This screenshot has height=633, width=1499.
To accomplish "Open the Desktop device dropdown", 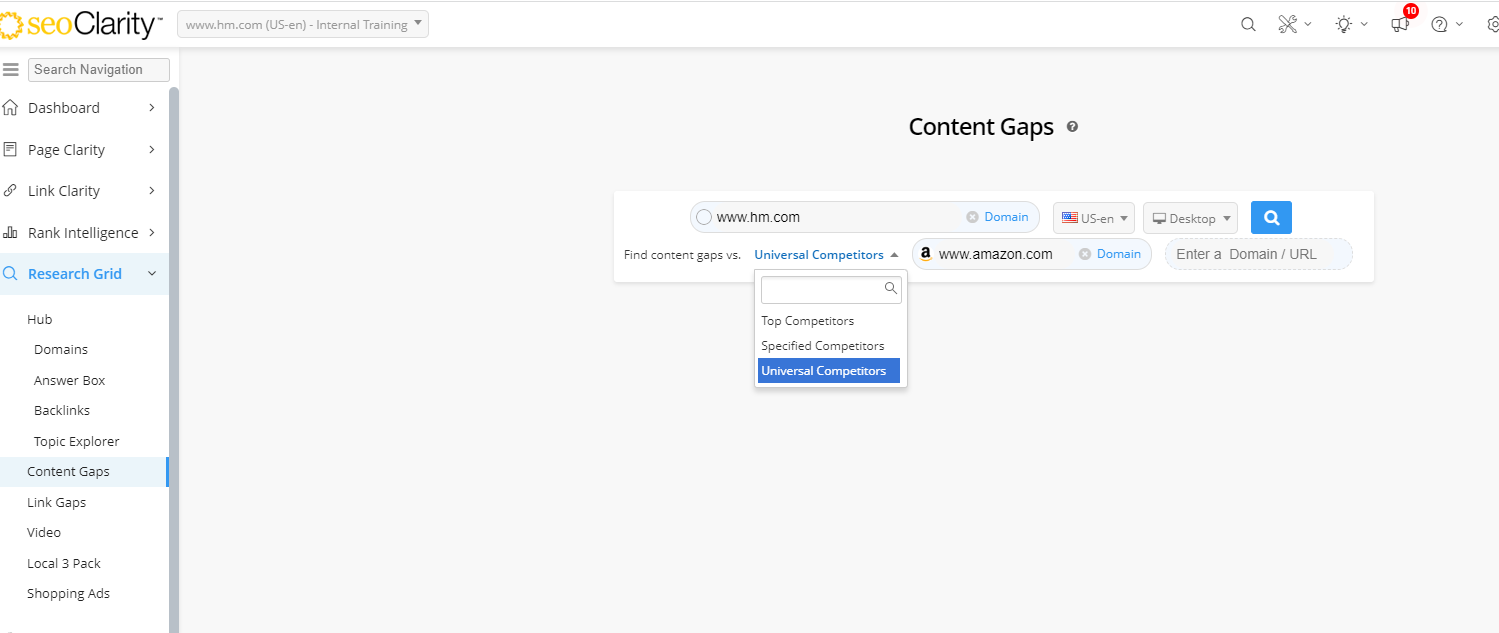I will [x=1190, y=218].
